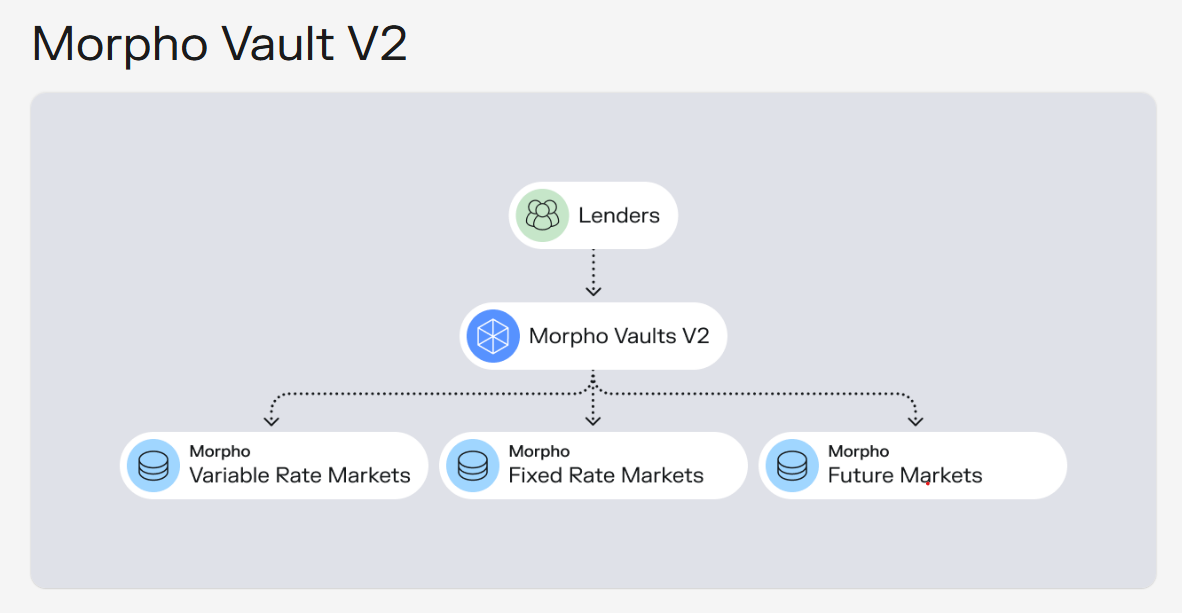Open the Variable Rate Markets text

[300, 476]
